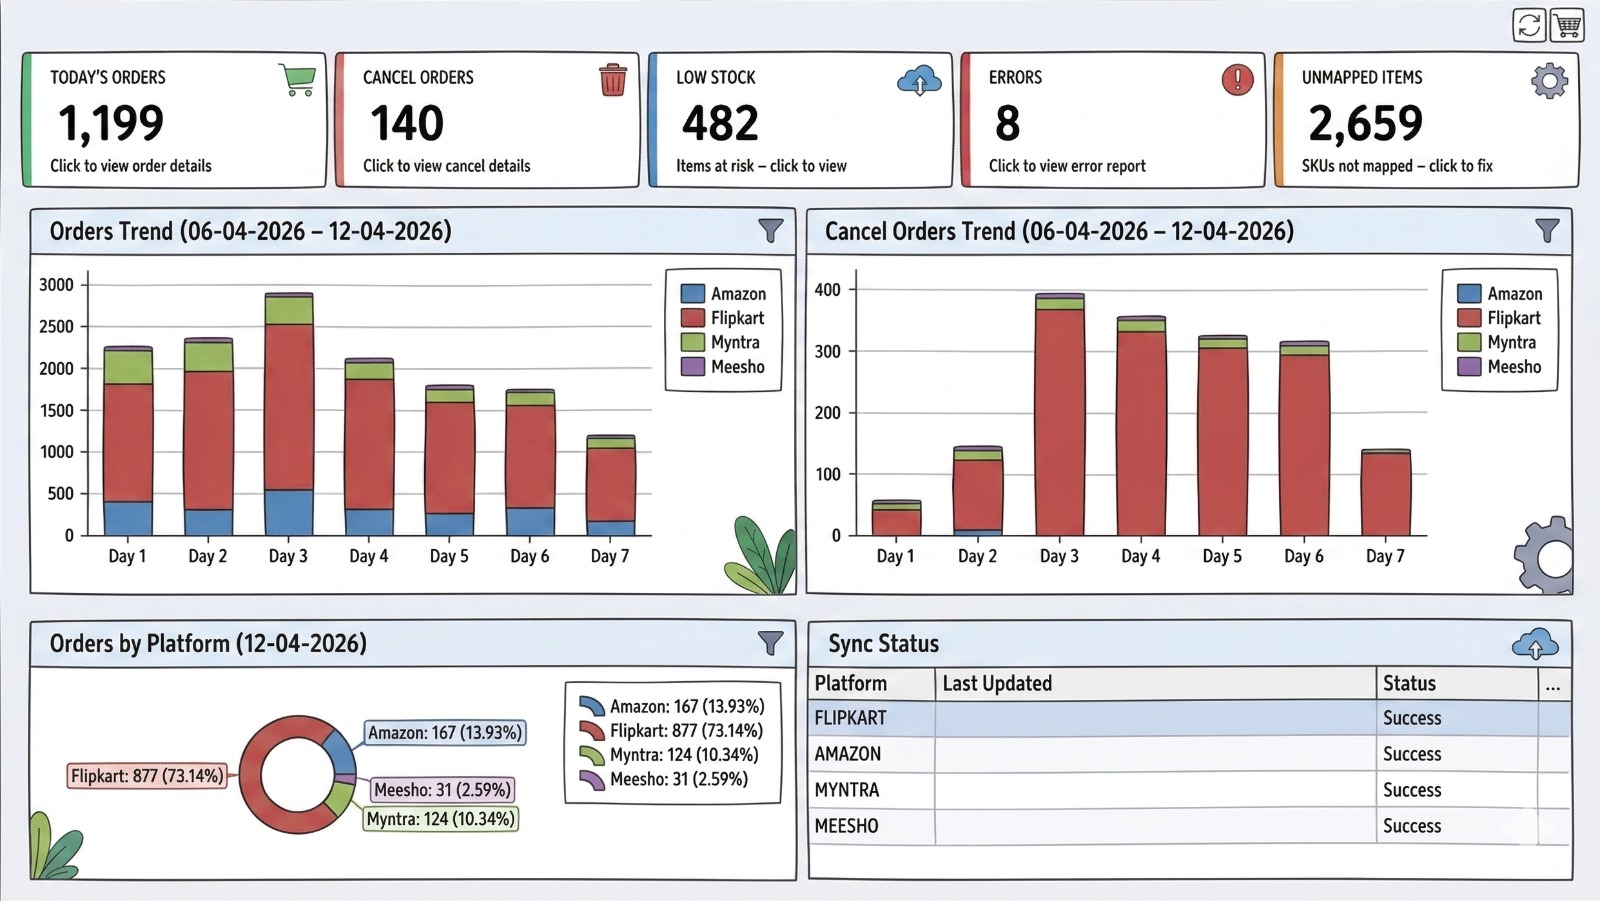
Task: Click the green Myntra color swatch in legend
Action: (x=691, y=342)
